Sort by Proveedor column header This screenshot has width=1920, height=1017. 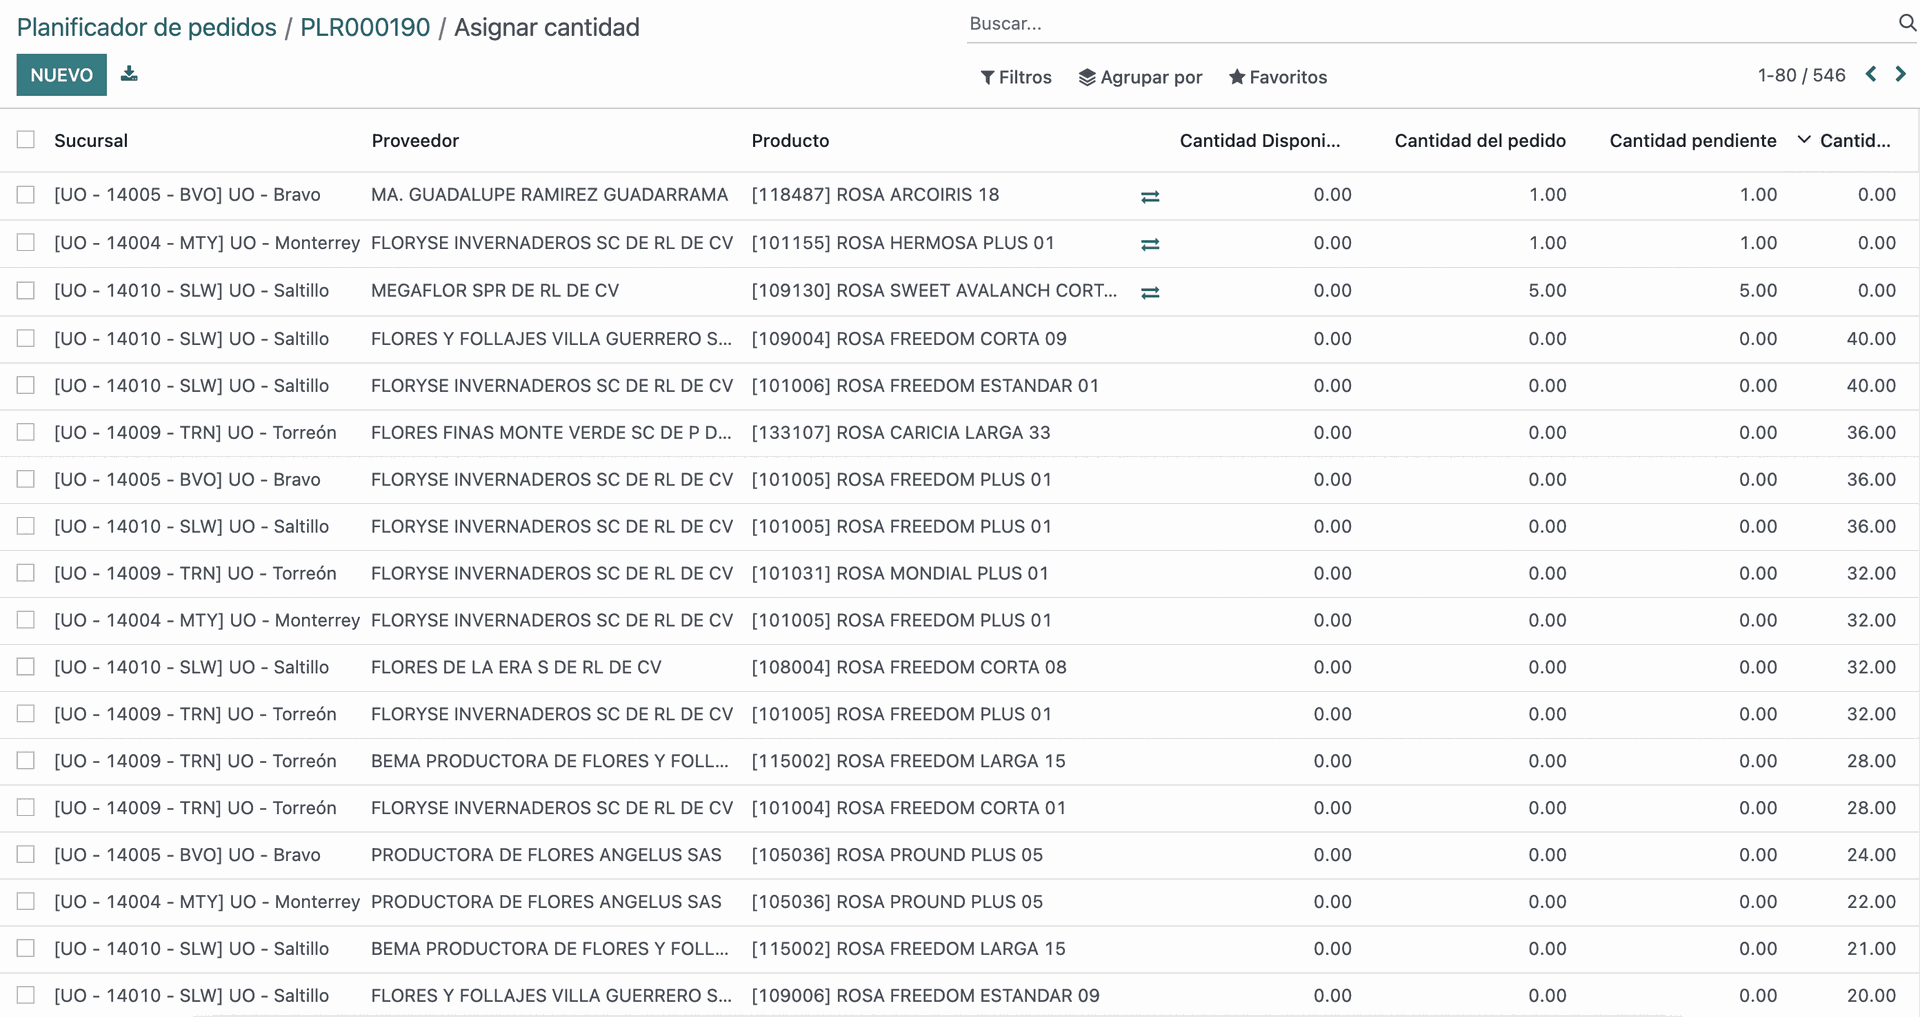pos(415,141)
